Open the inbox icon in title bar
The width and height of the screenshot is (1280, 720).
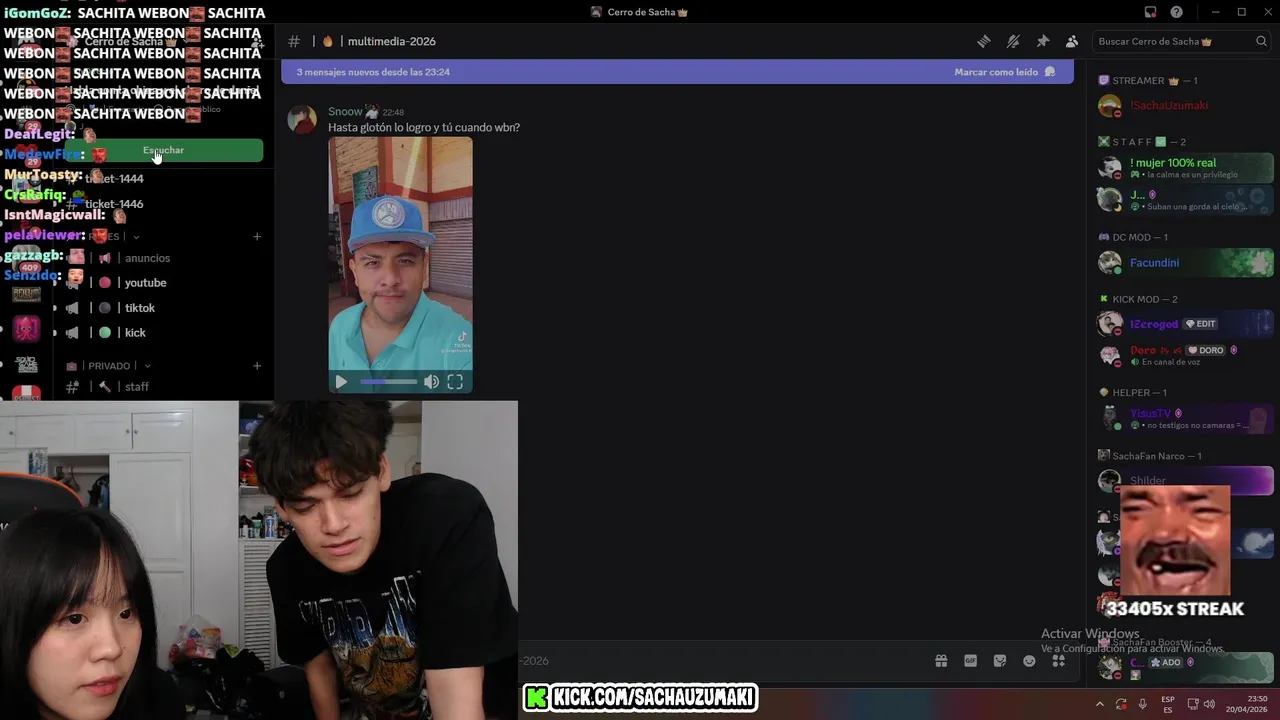[1150, 12]
